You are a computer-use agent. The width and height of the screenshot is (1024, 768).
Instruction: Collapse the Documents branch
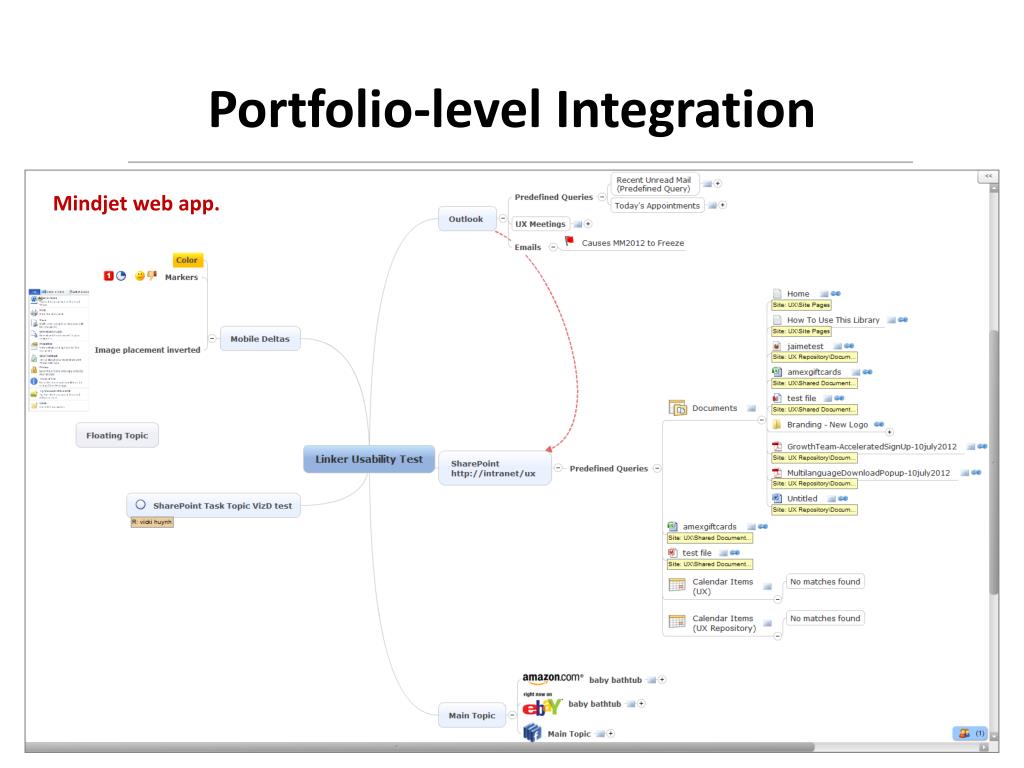pos(761,420)
